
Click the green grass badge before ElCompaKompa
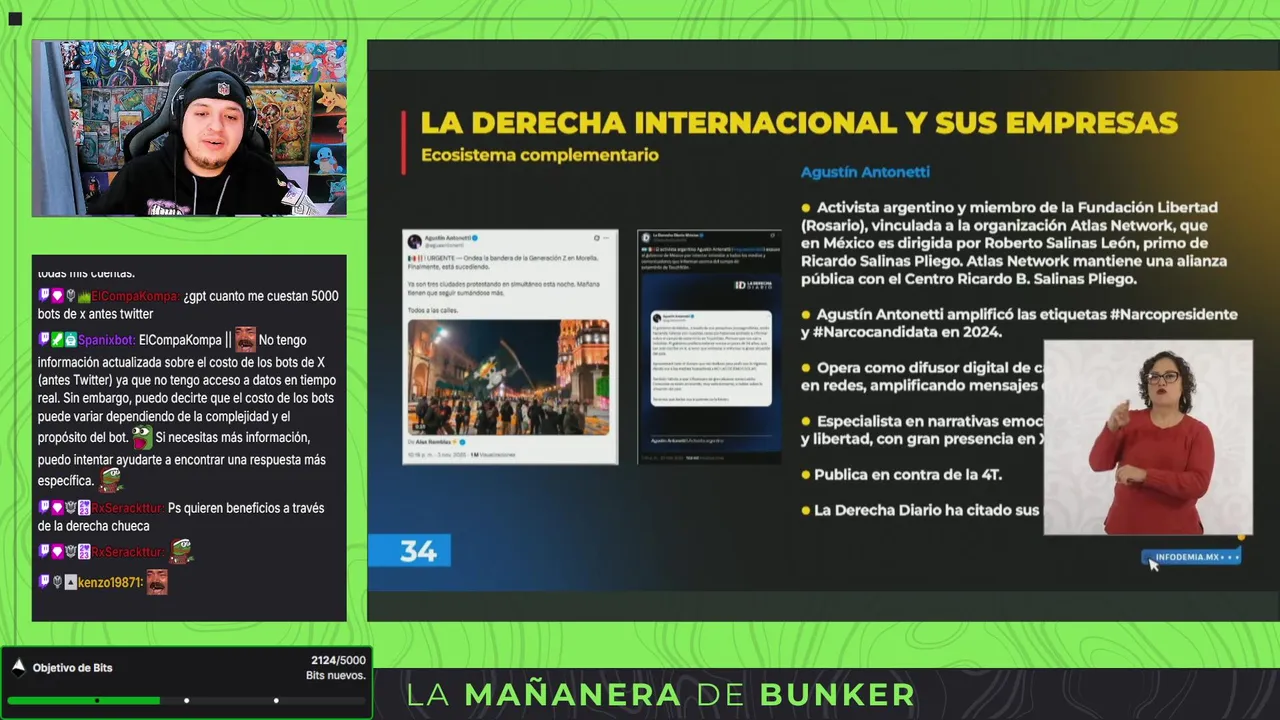84,296
